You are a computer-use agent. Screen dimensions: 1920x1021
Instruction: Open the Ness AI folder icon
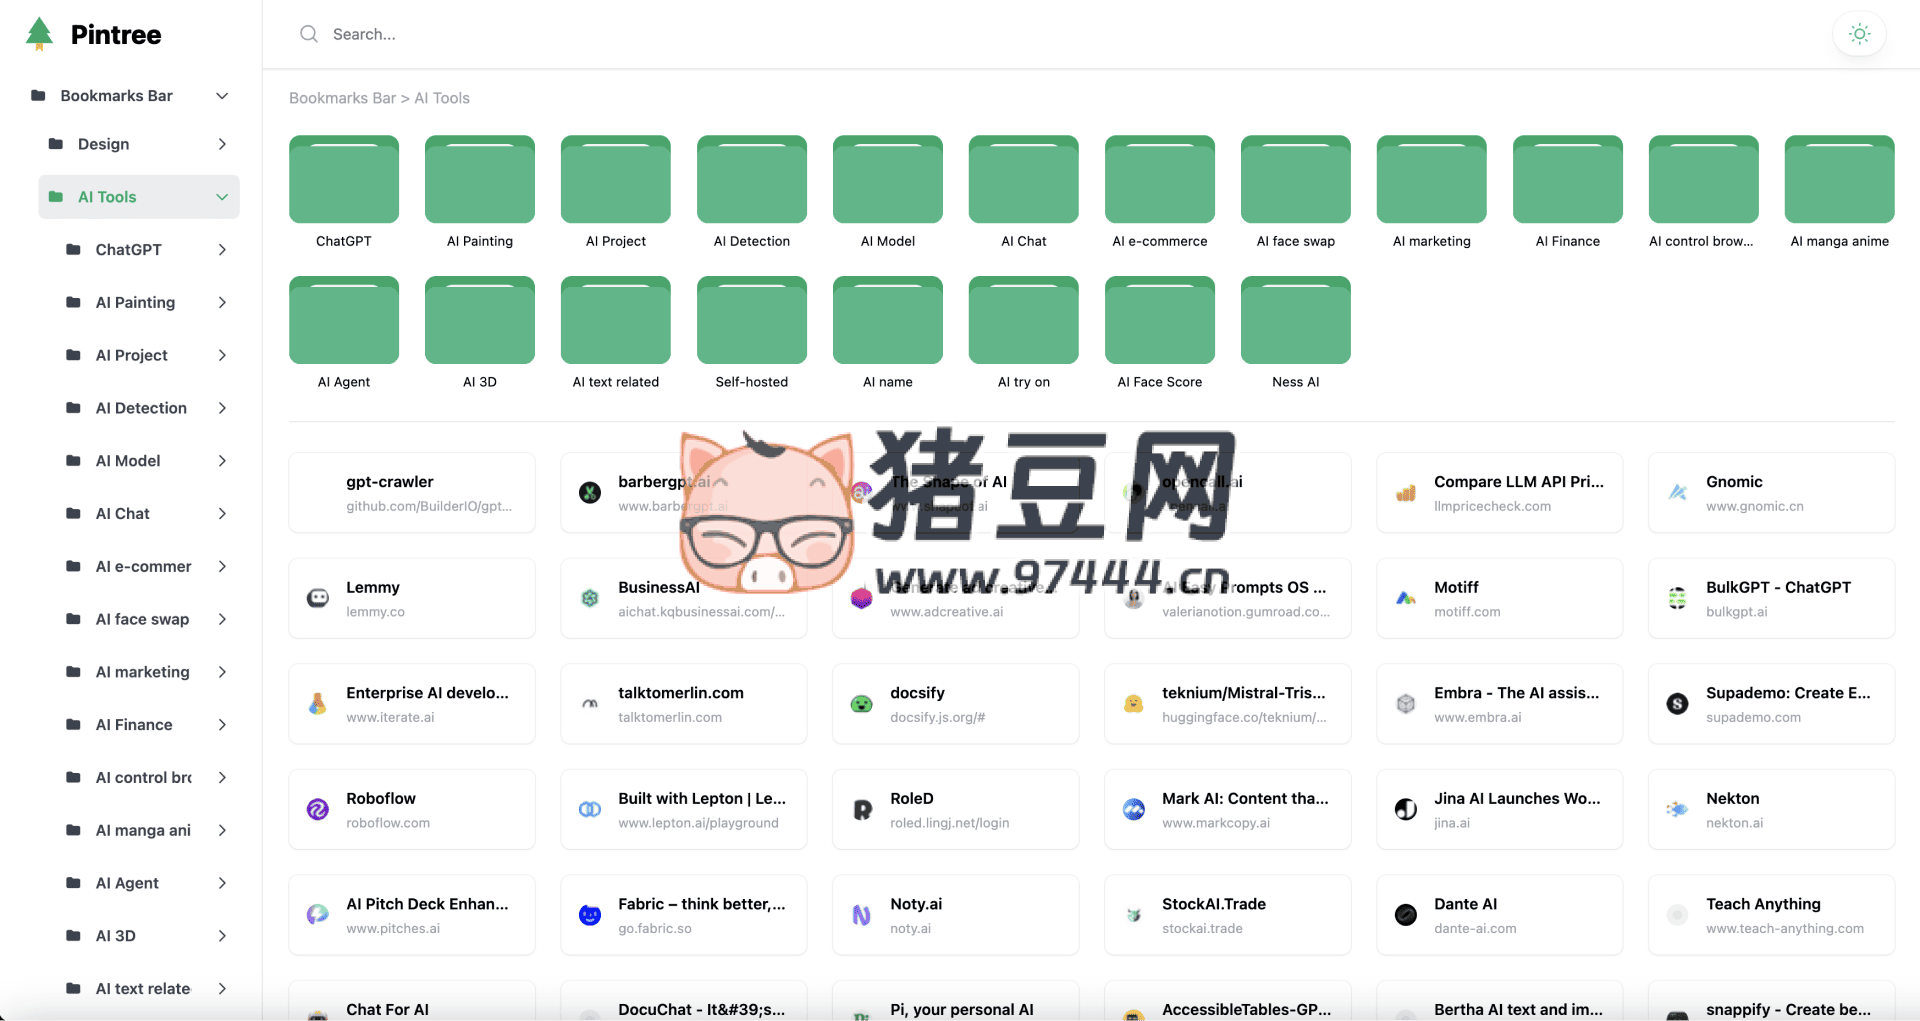tap(1295, 321)
